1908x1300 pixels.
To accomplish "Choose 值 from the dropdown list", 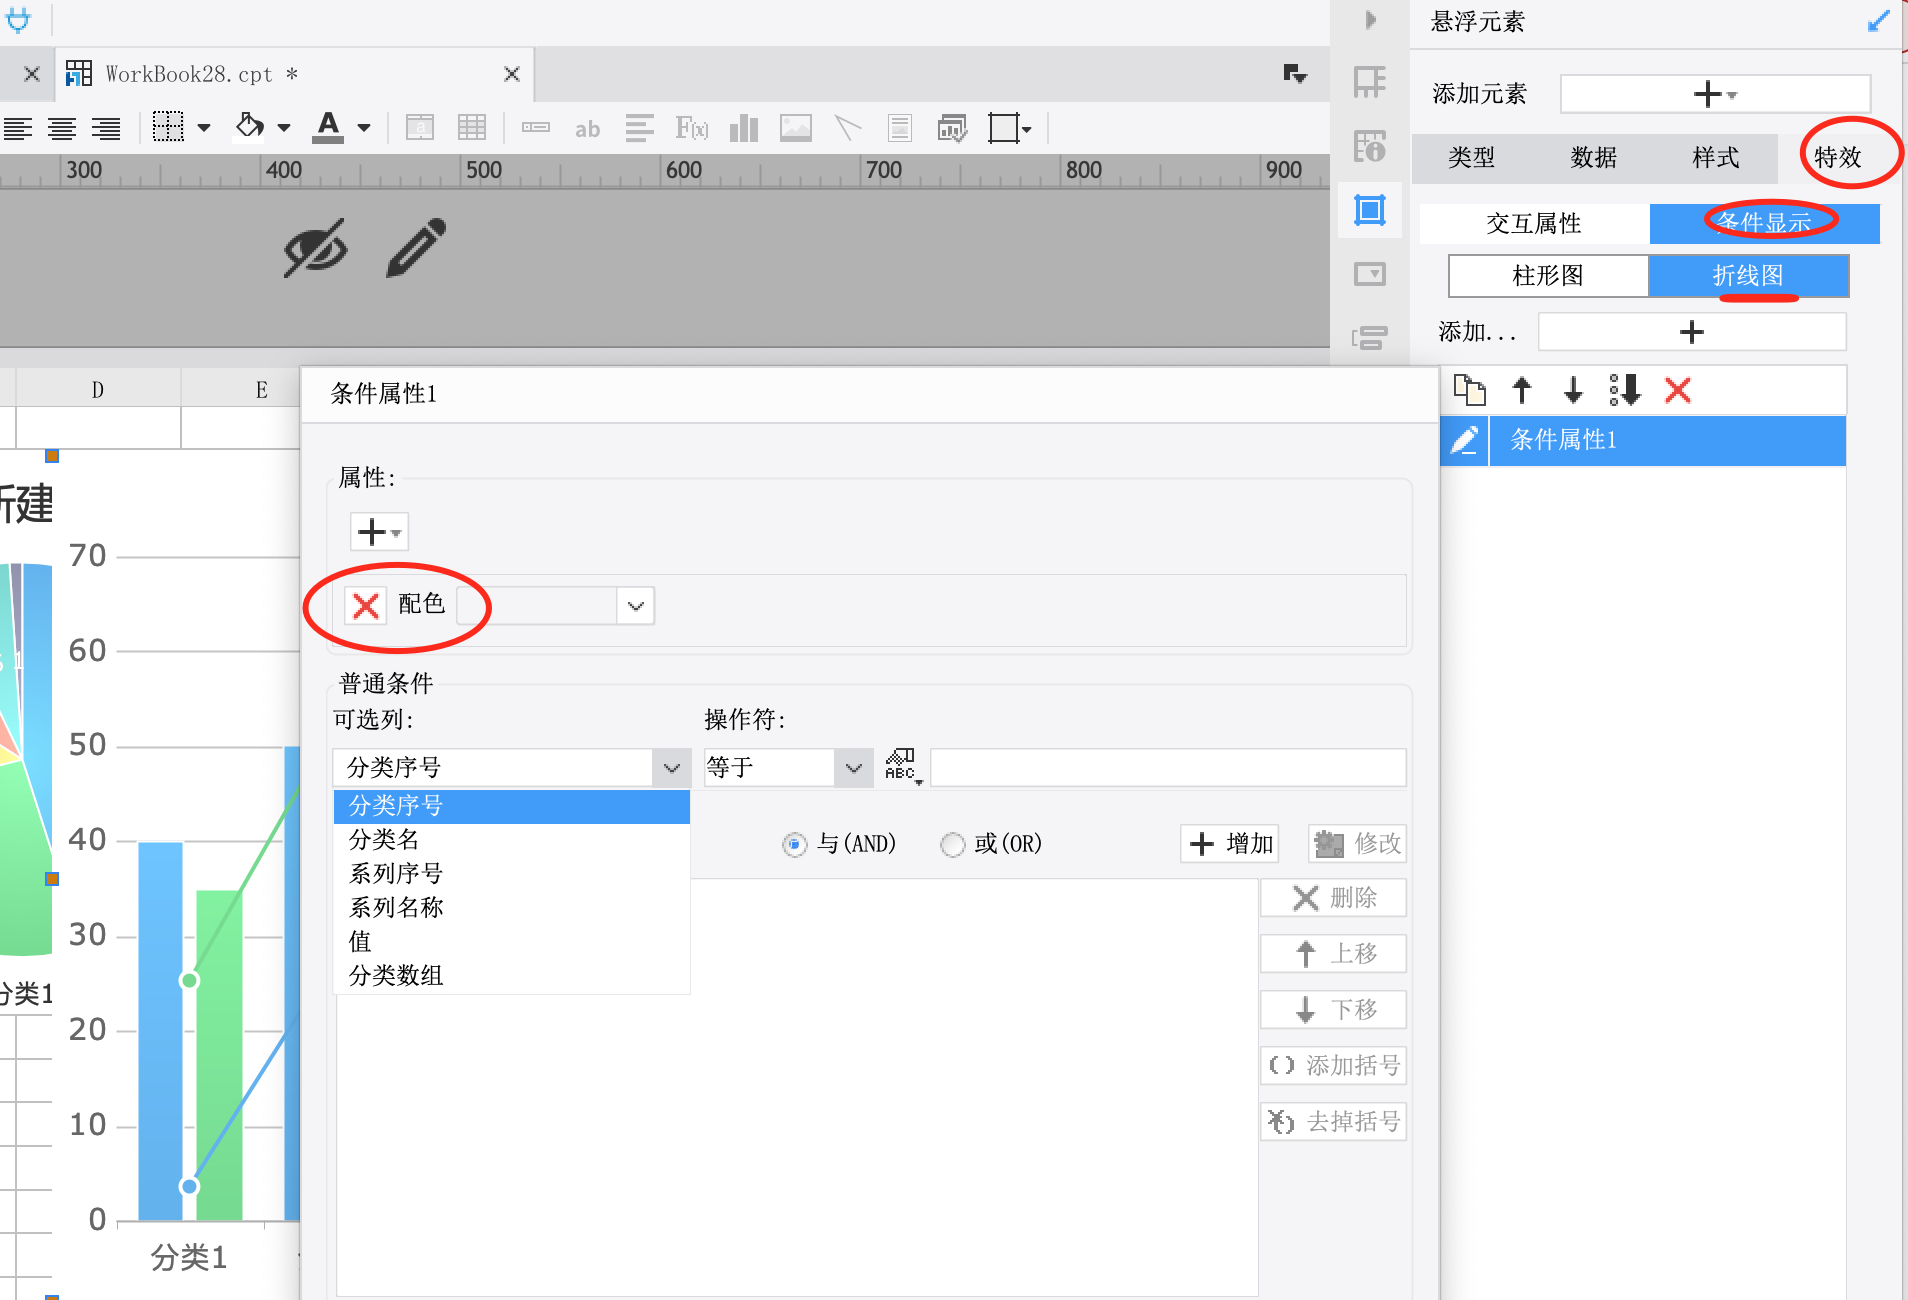I will pyautogui.click(x=511, y=942).
